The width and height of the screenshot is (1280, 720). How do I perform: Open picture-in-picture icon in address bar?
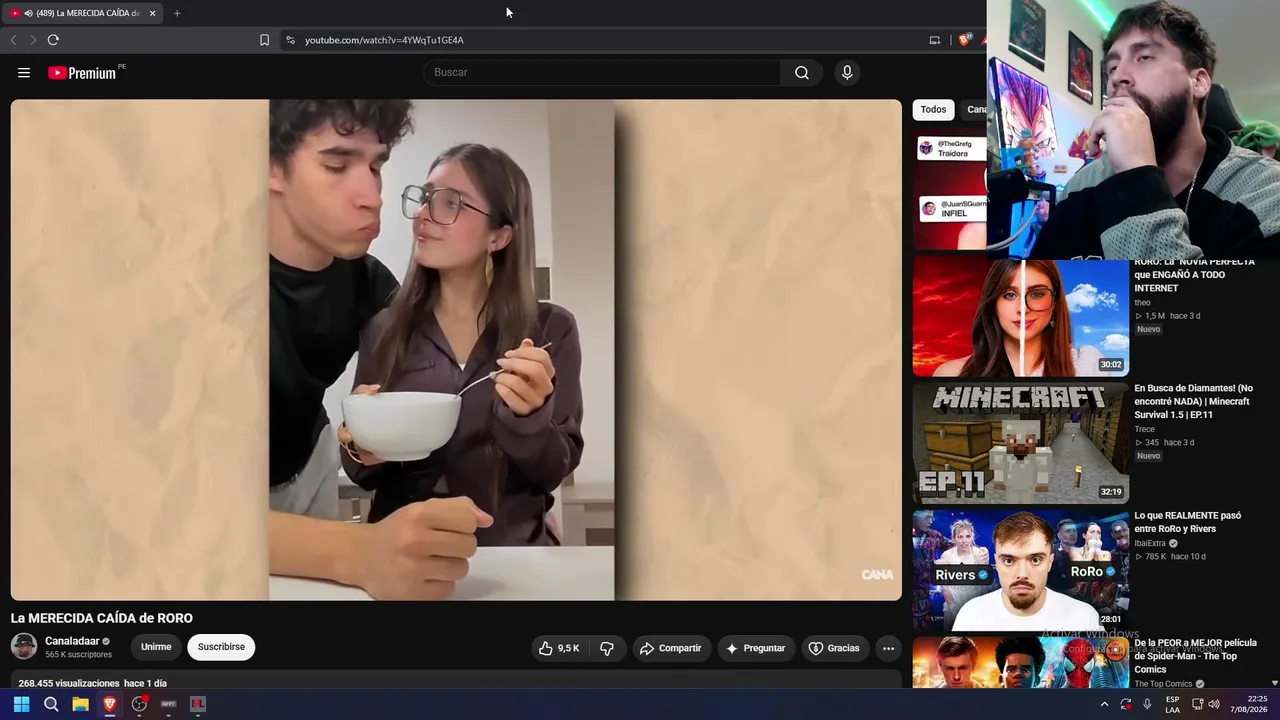[935, 40]
